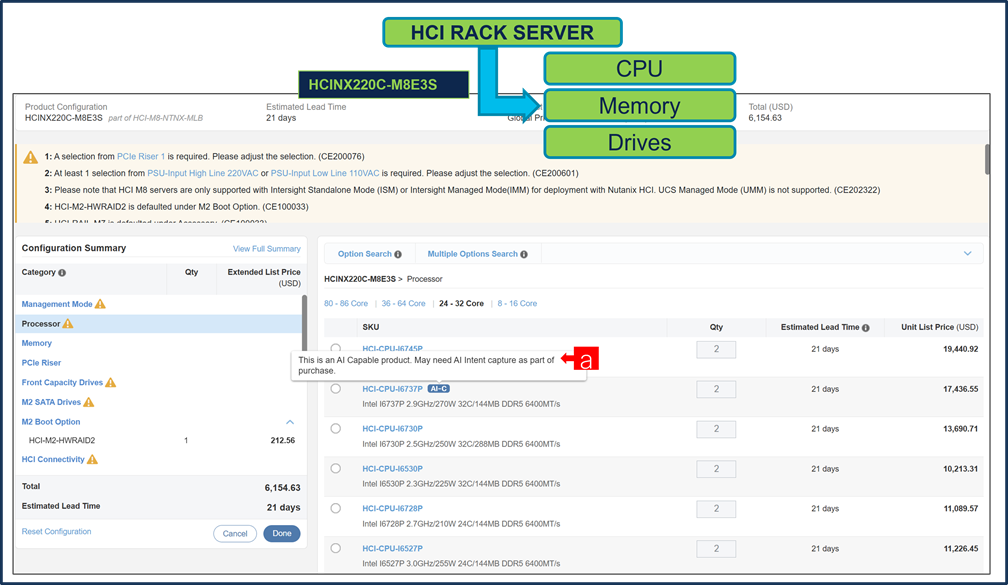Click Reset Configuration link
The height and width of the screenshot is (585, 1008).
[x=57, y=532]
